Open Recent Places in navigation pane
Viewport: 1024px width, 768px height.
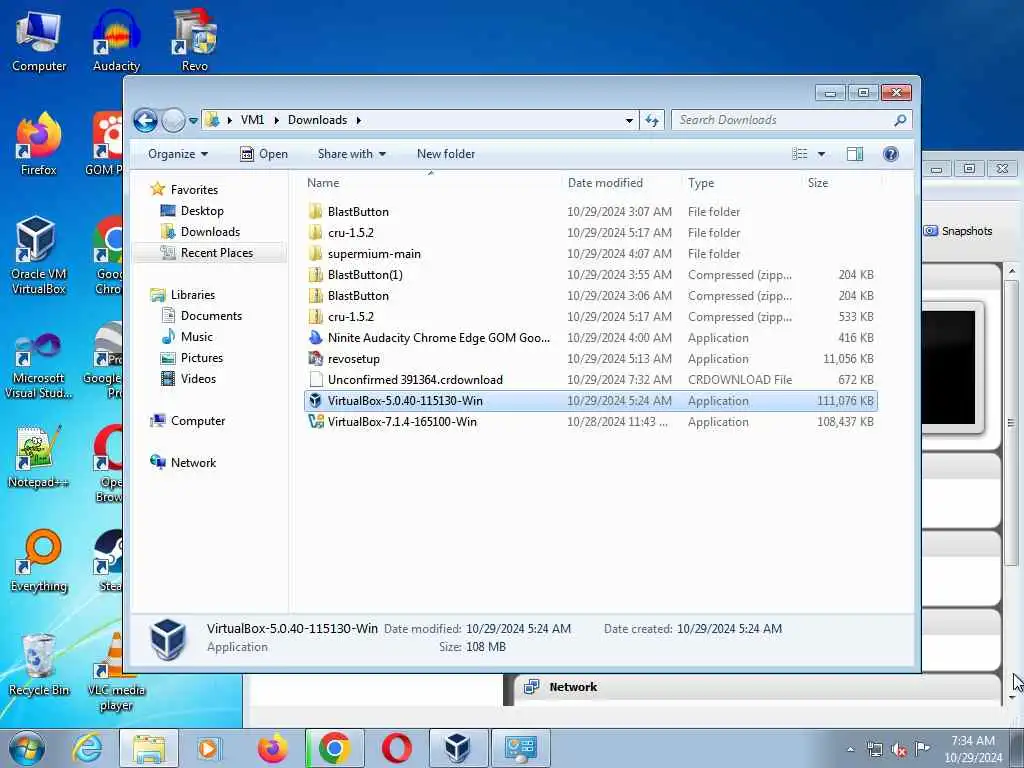click(x=217, y=253)
